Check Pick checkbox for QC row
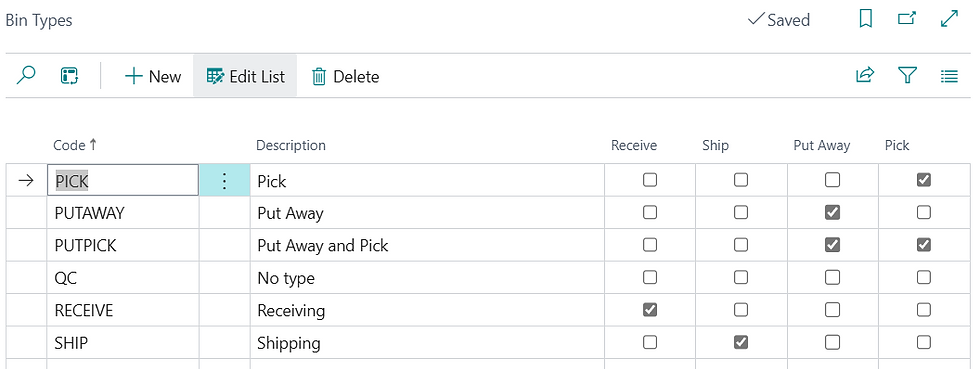Viewport: 980px width, 369px height. click(x=923, y=277)
